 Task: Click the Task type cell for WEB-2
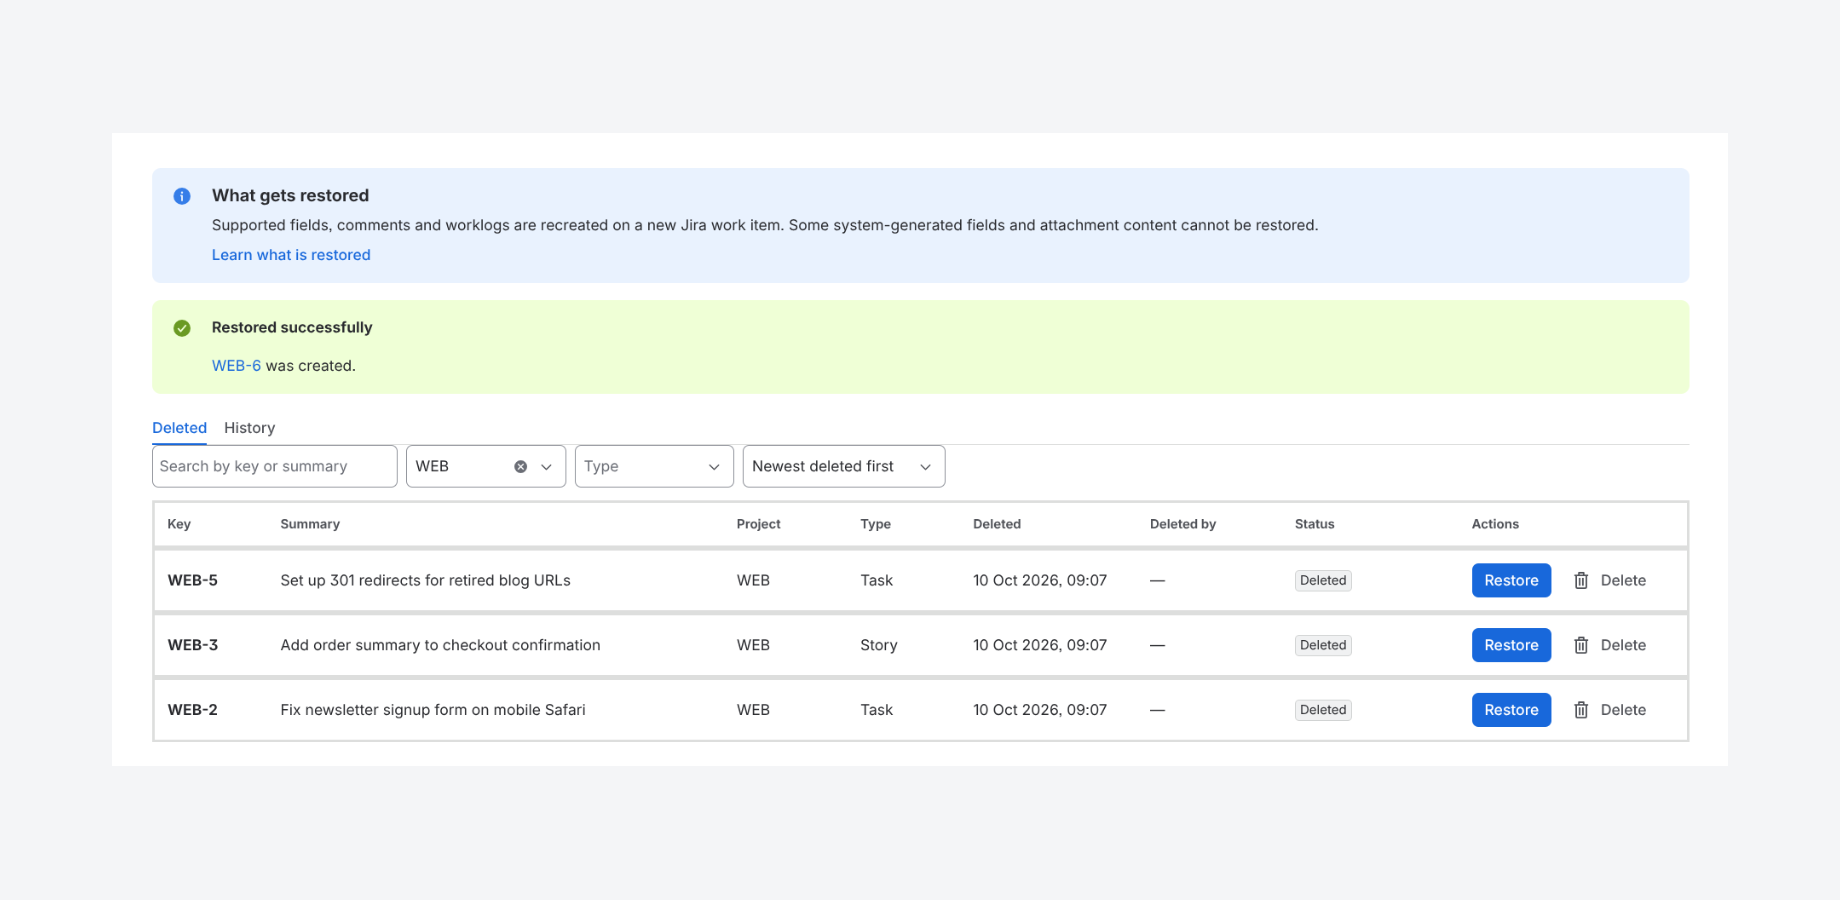click(877, 710)
